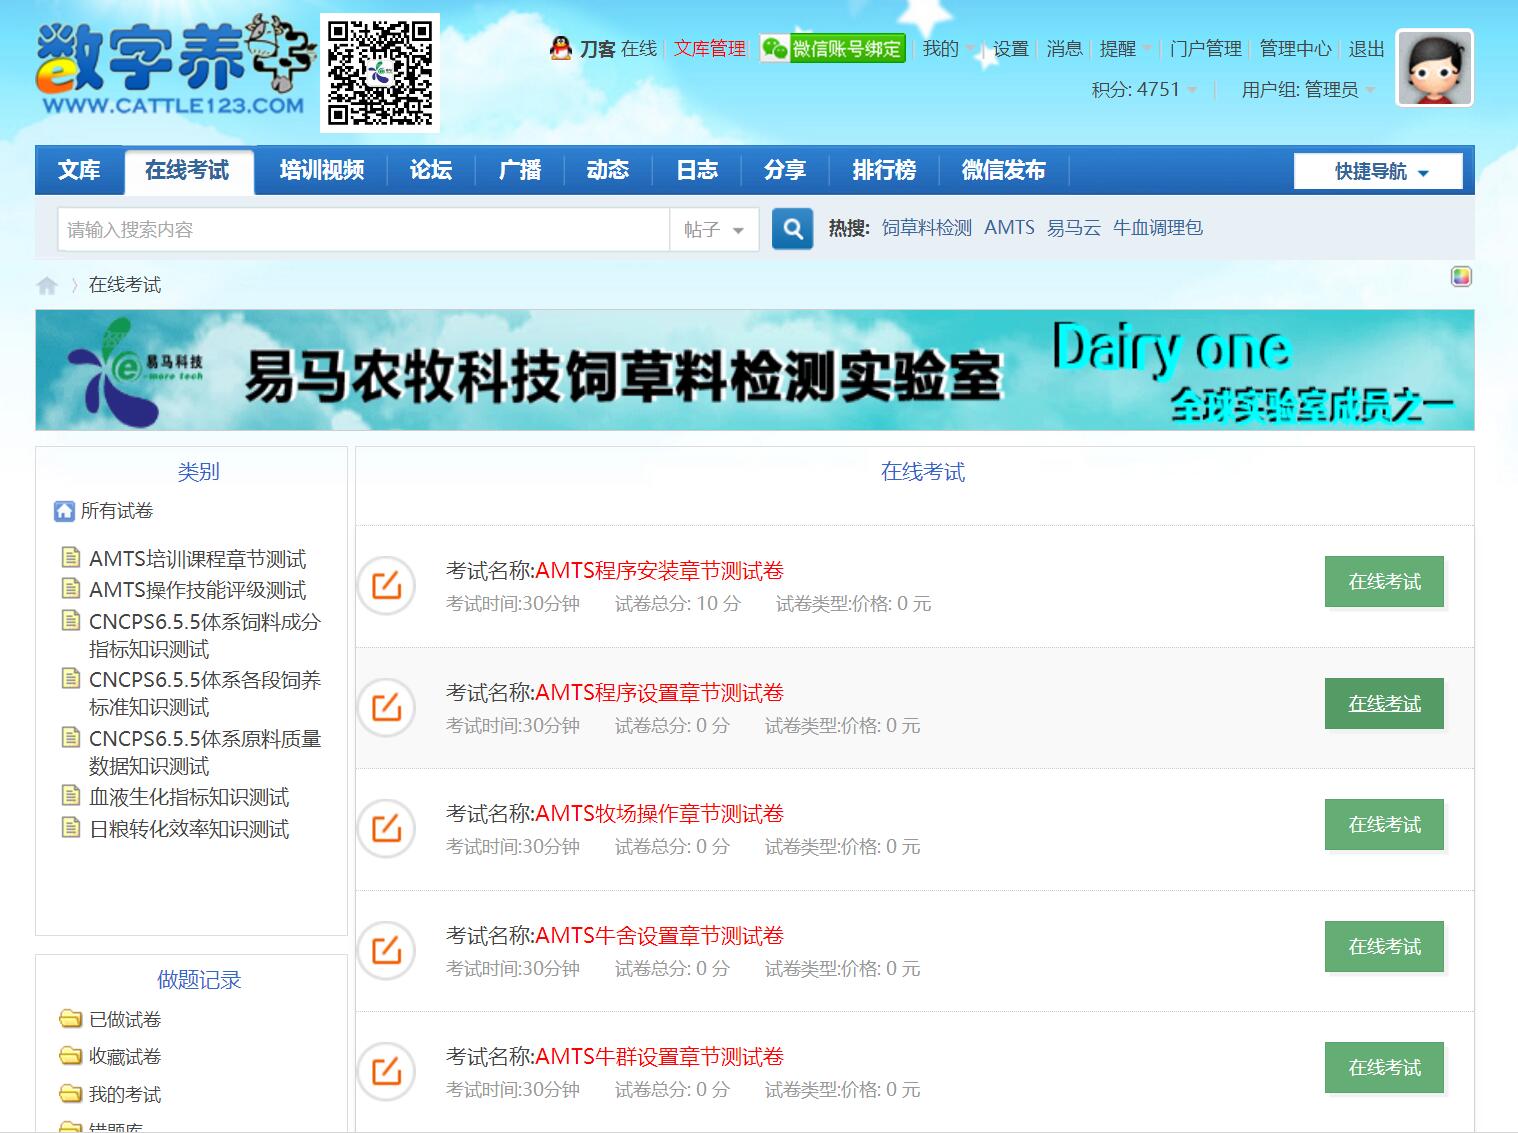Click the document icon for CNCPS6.5.5体系饲料成分
The width and height of the screenshot is (1518, 1133).
coord(71,620)
